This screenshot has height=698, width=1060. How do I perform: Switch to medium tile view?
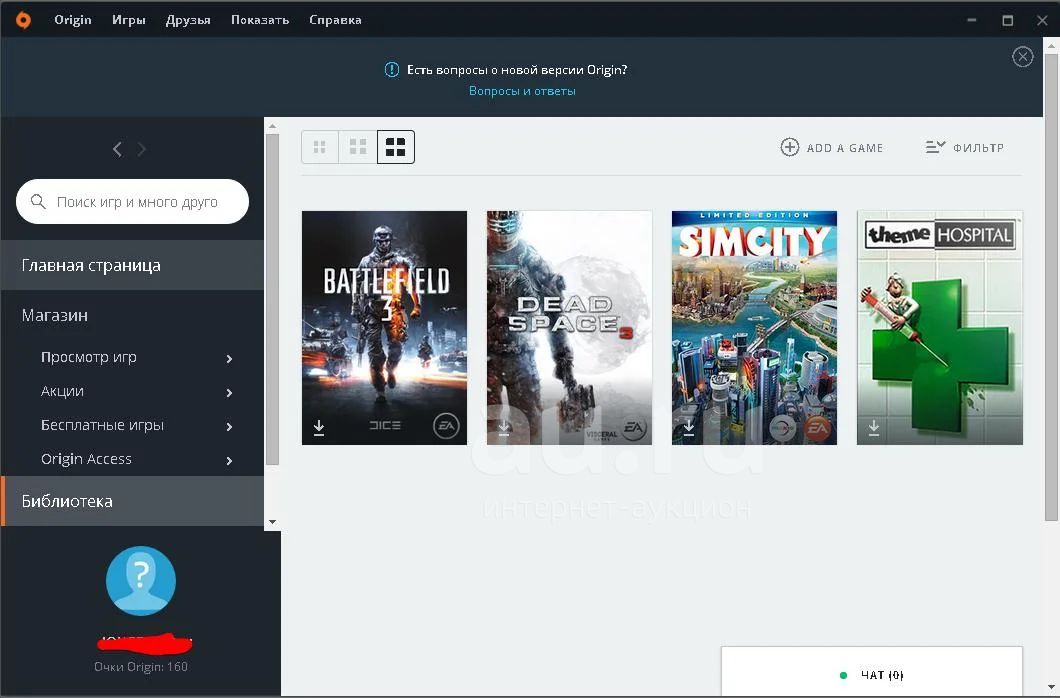click(358, 147)
